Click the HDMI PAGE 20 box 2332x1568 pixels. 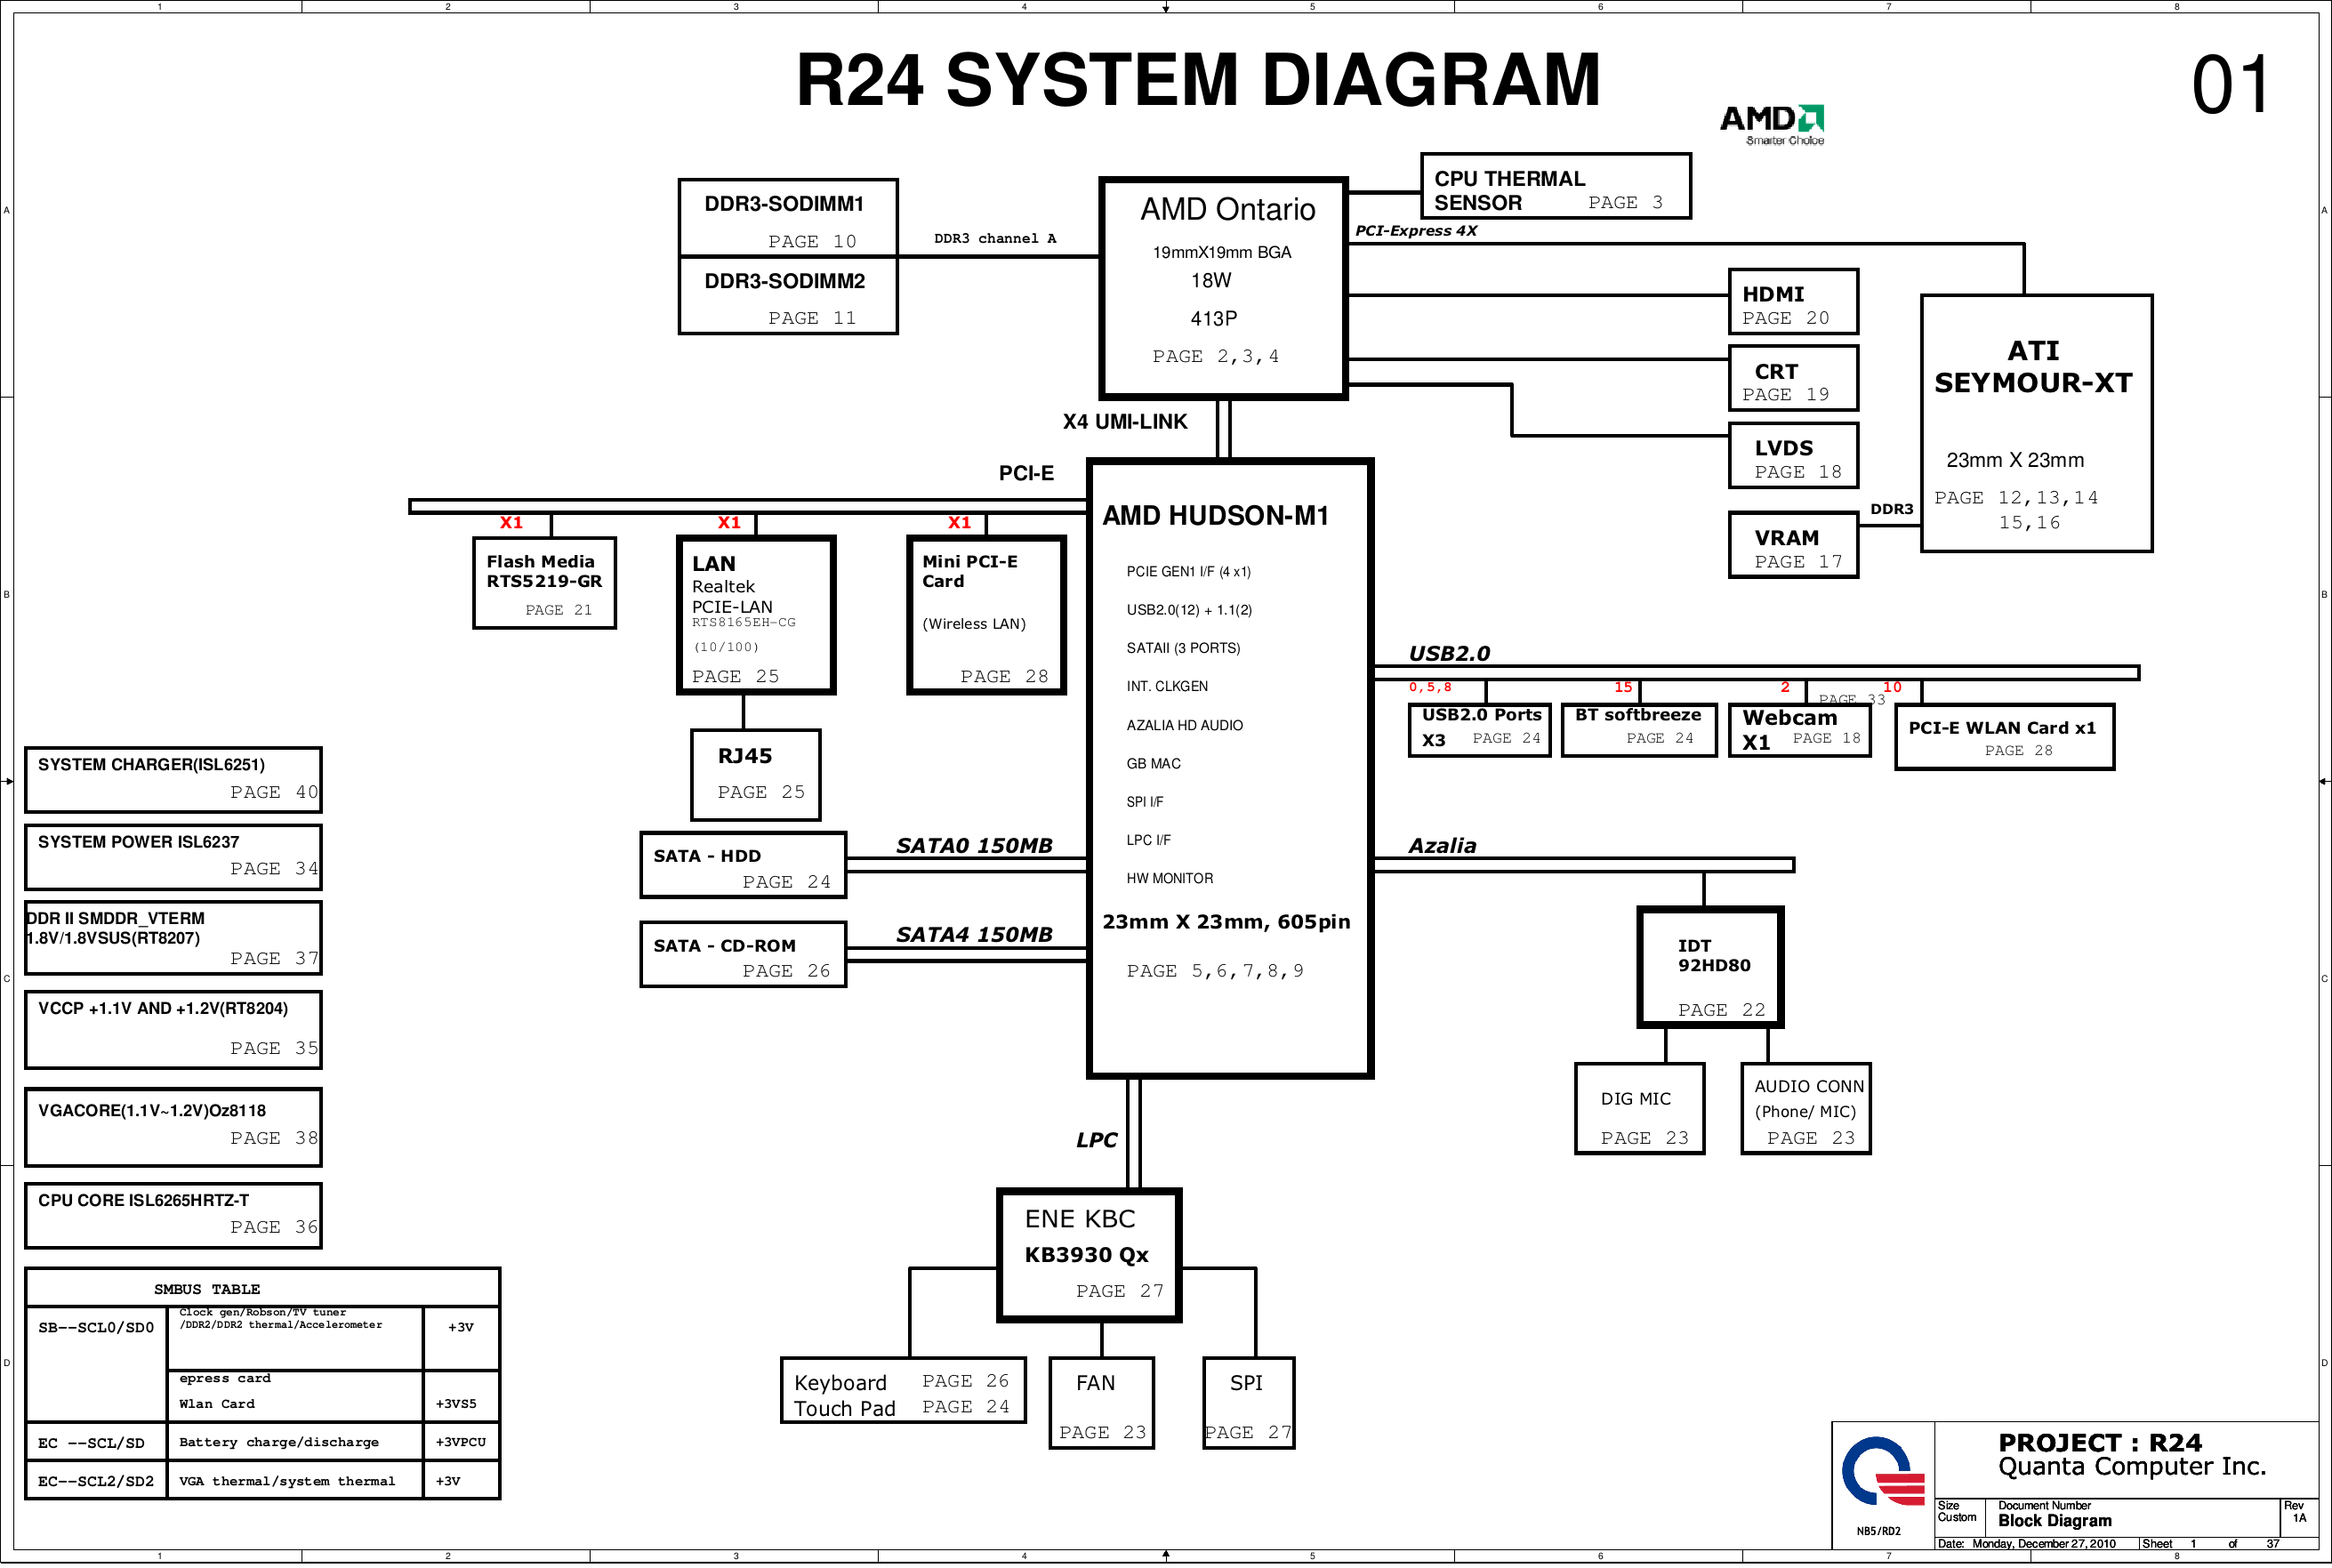coord(1793,301)
